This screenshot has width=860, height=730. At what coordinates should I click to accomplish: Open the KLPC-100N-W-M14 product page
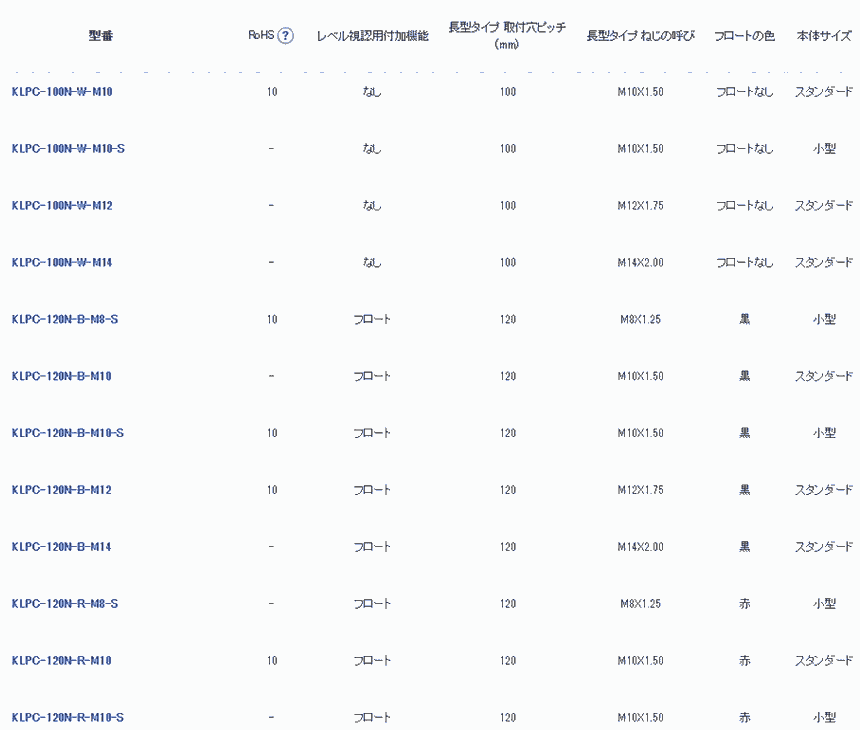(61, 263)
